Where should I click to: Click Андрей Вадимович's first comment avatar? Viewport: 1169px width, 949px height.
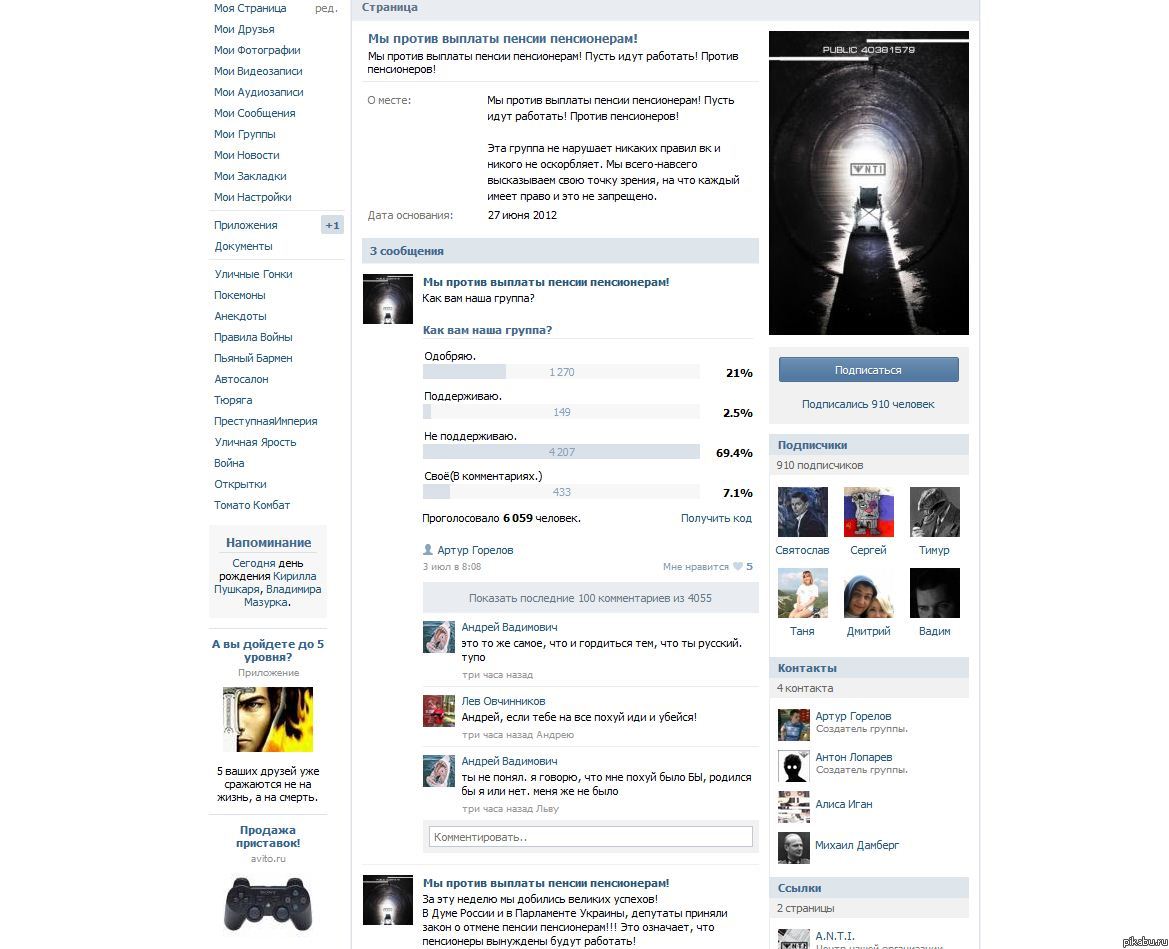tap(439, 637)
